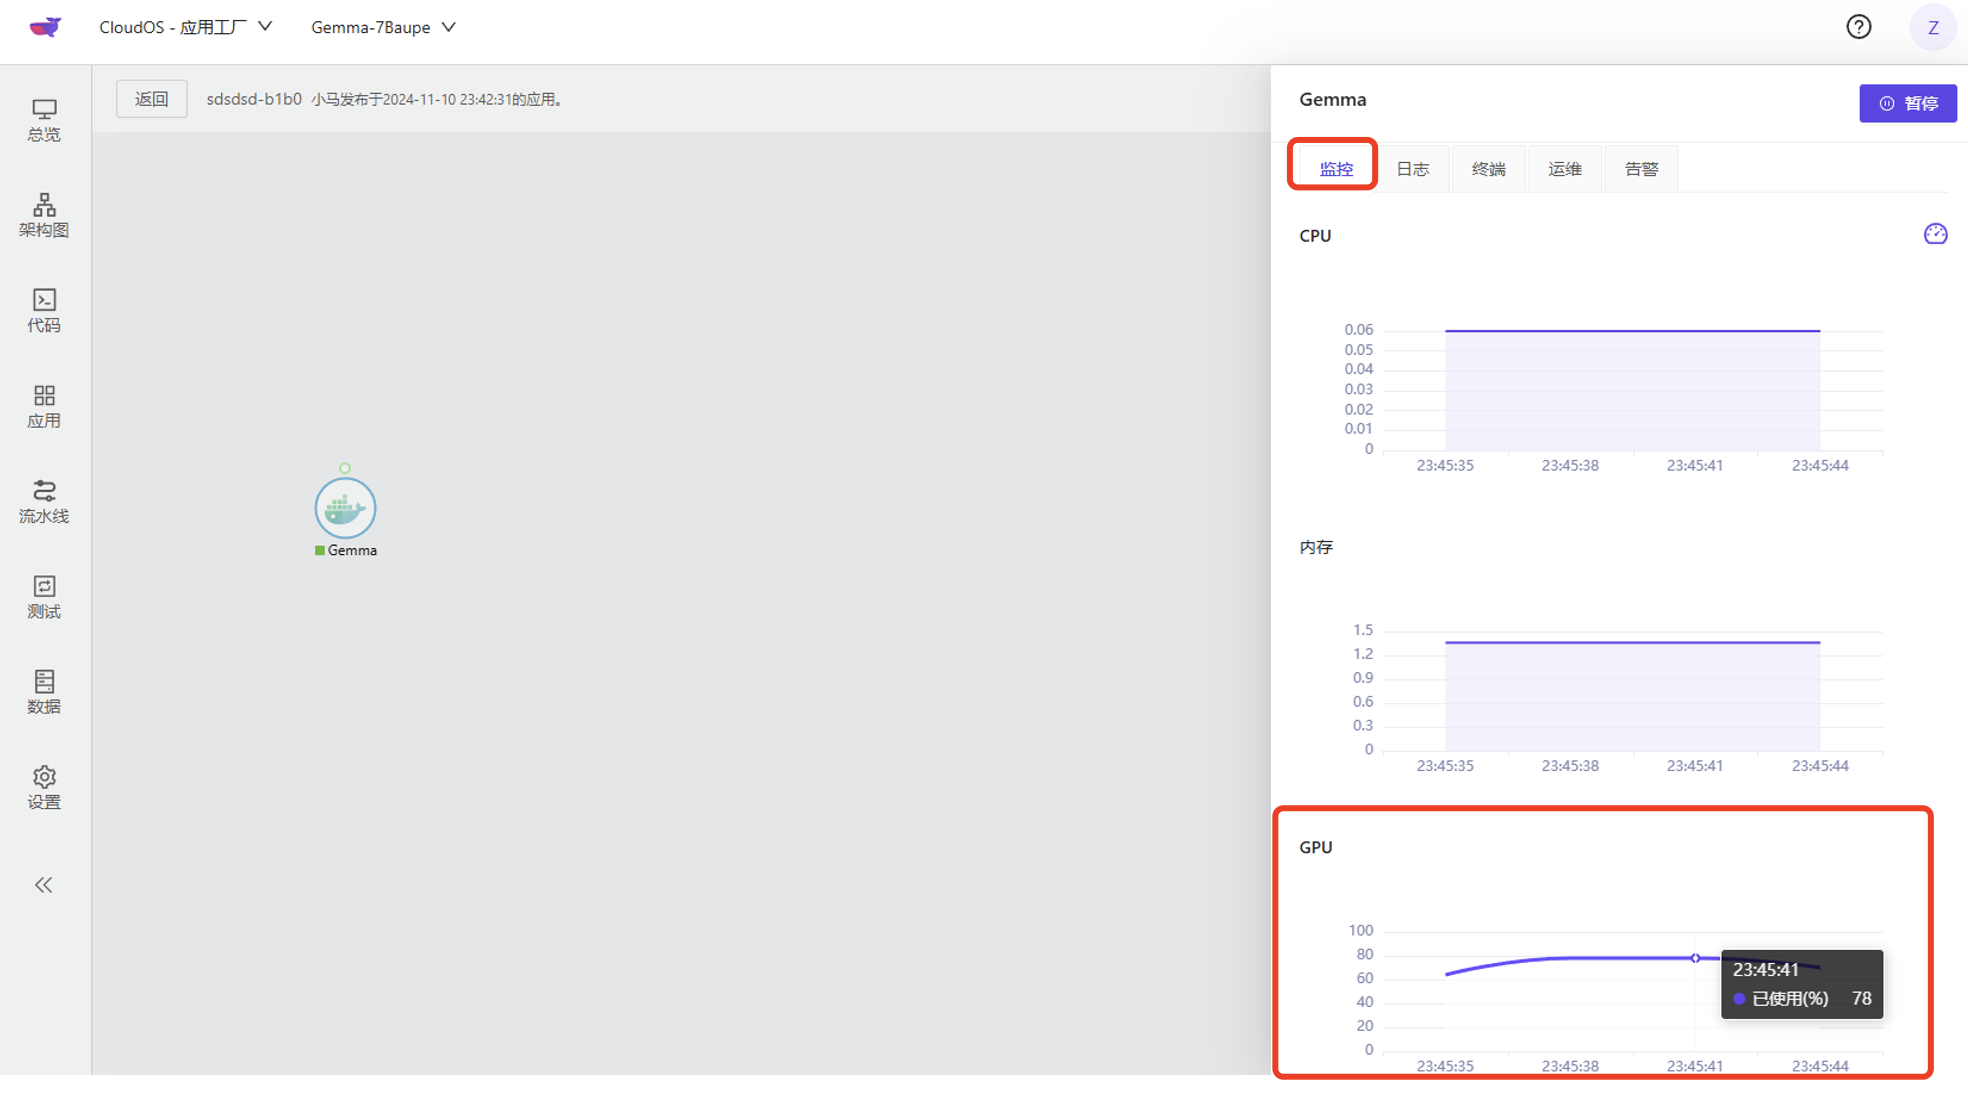Image resolution: width=1968 pixels, height=1108 pixels.
Task: Open the 总览 overview sidebar icon
Action: click(44, 119)
